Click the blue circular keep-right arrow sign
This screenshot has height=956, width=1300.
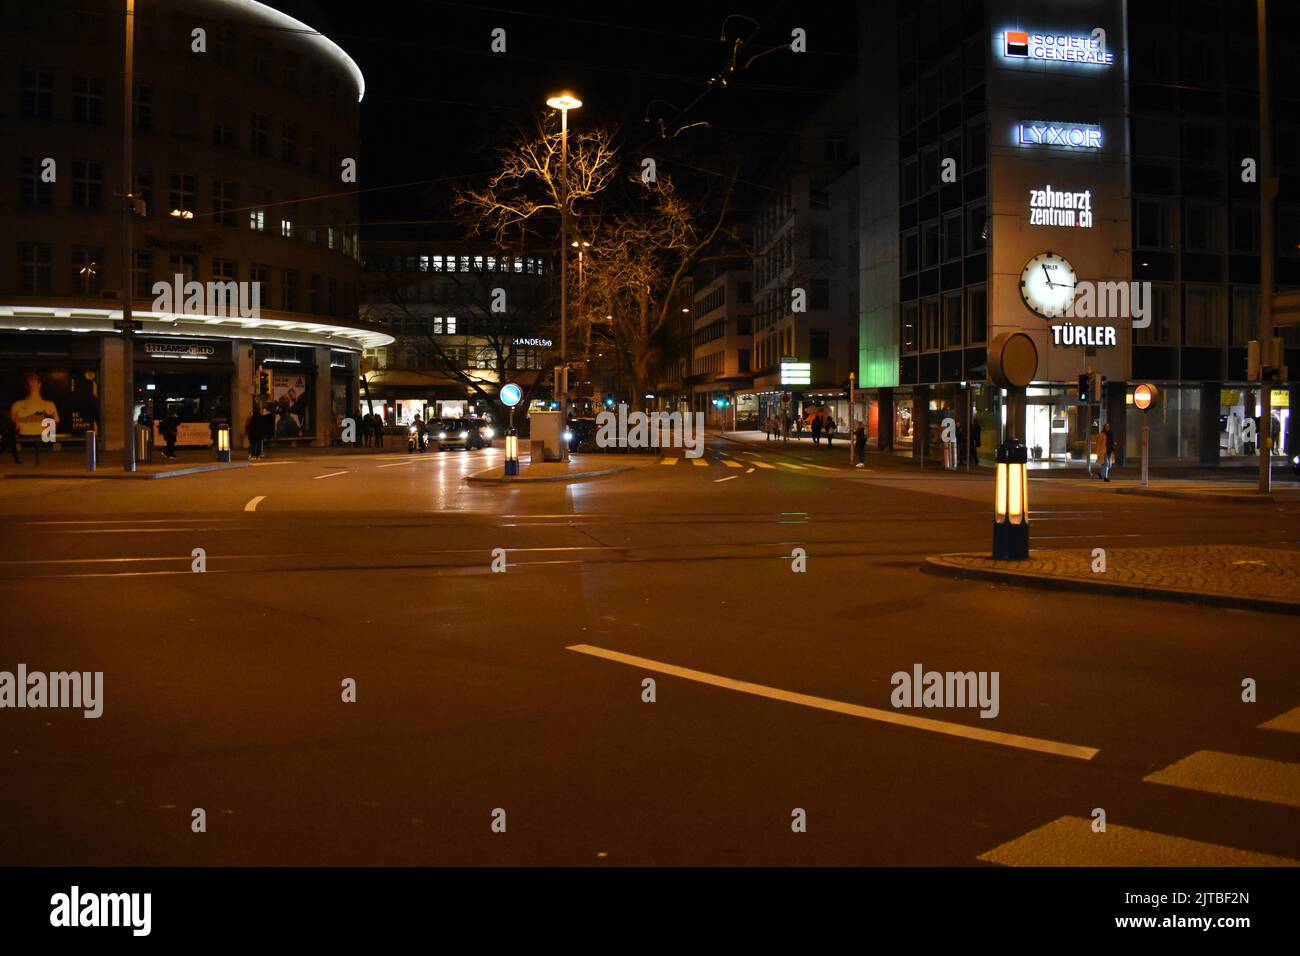click(x=510, y=394)
